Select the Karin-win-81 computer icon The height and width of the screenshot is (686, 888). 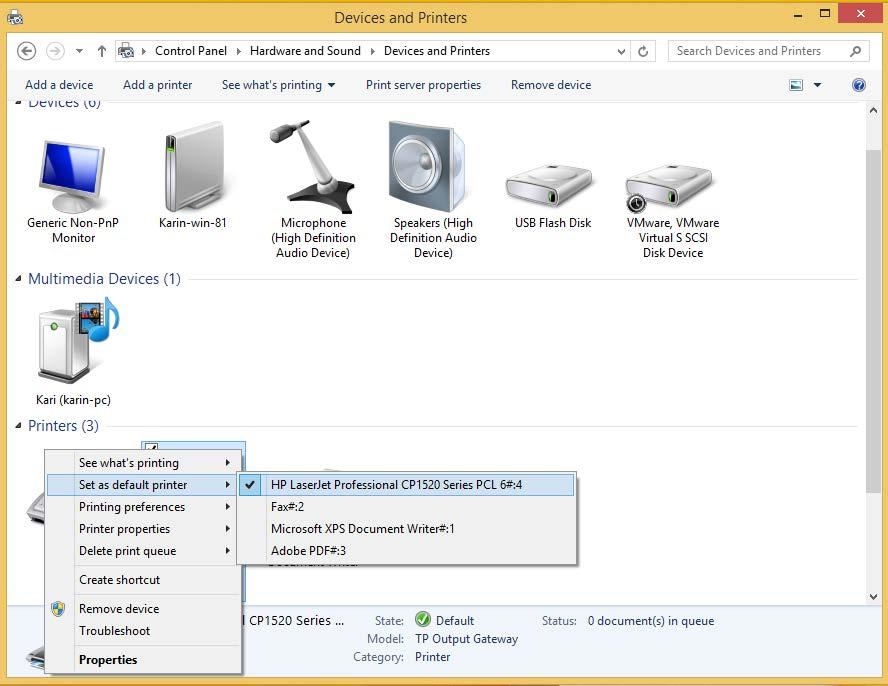(193, 167)
